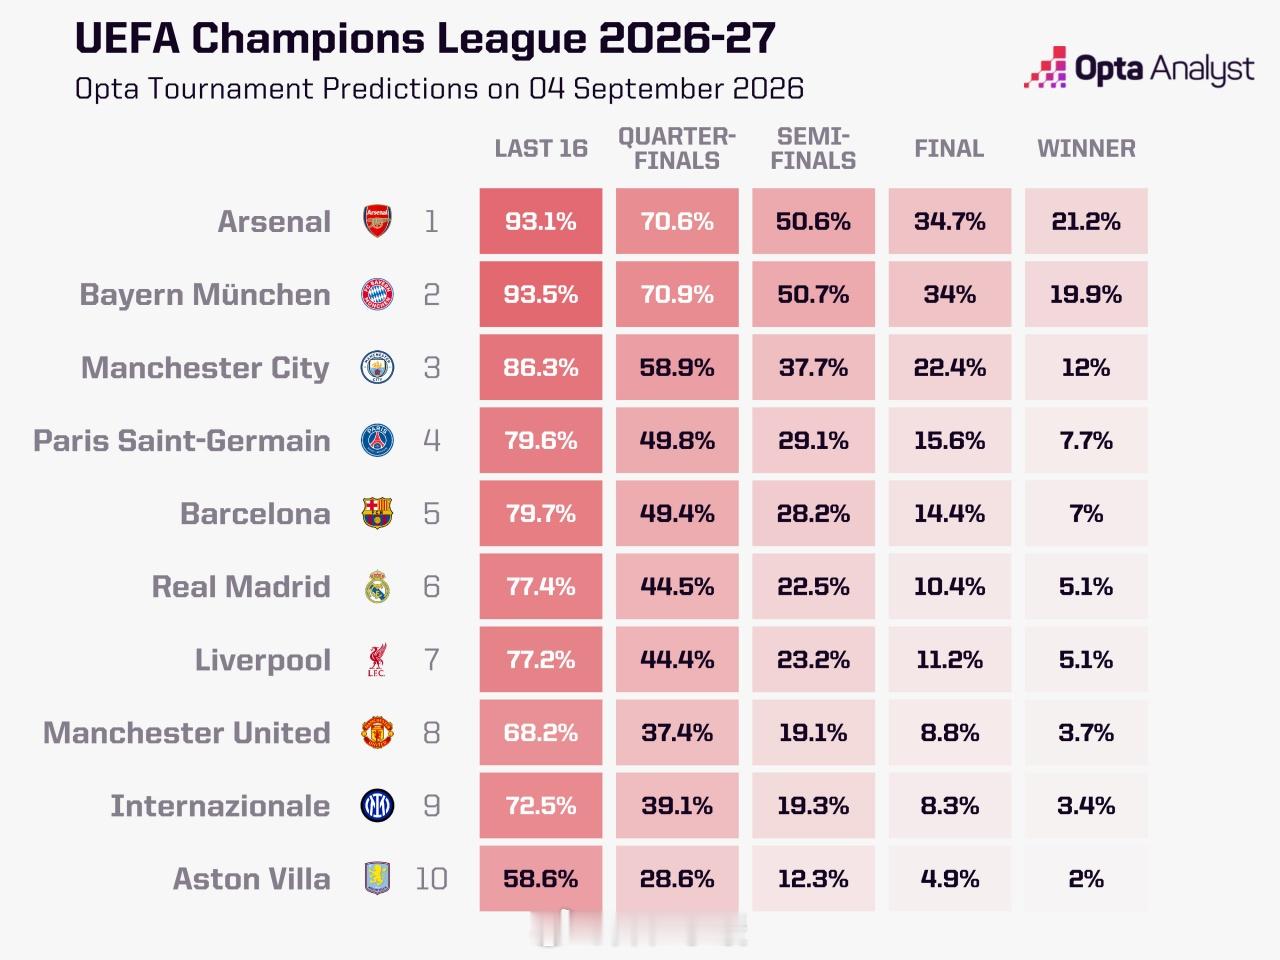Select the QUARTER-FINALS column header
The width and height of the screenshot is (1280, 960).
coord(677,148)
